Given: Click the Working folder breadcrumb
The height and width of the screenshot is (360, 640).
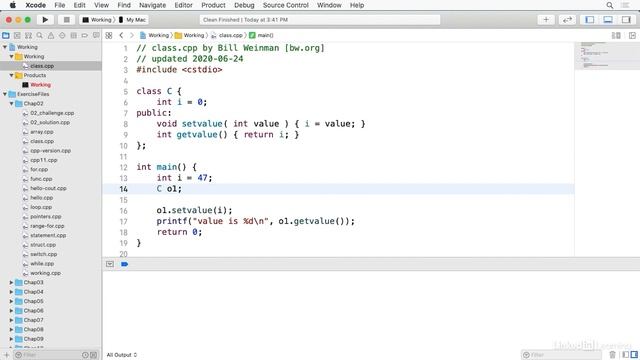Looking at the screenshot, I should pyautogui.click(x=190, y=36).
